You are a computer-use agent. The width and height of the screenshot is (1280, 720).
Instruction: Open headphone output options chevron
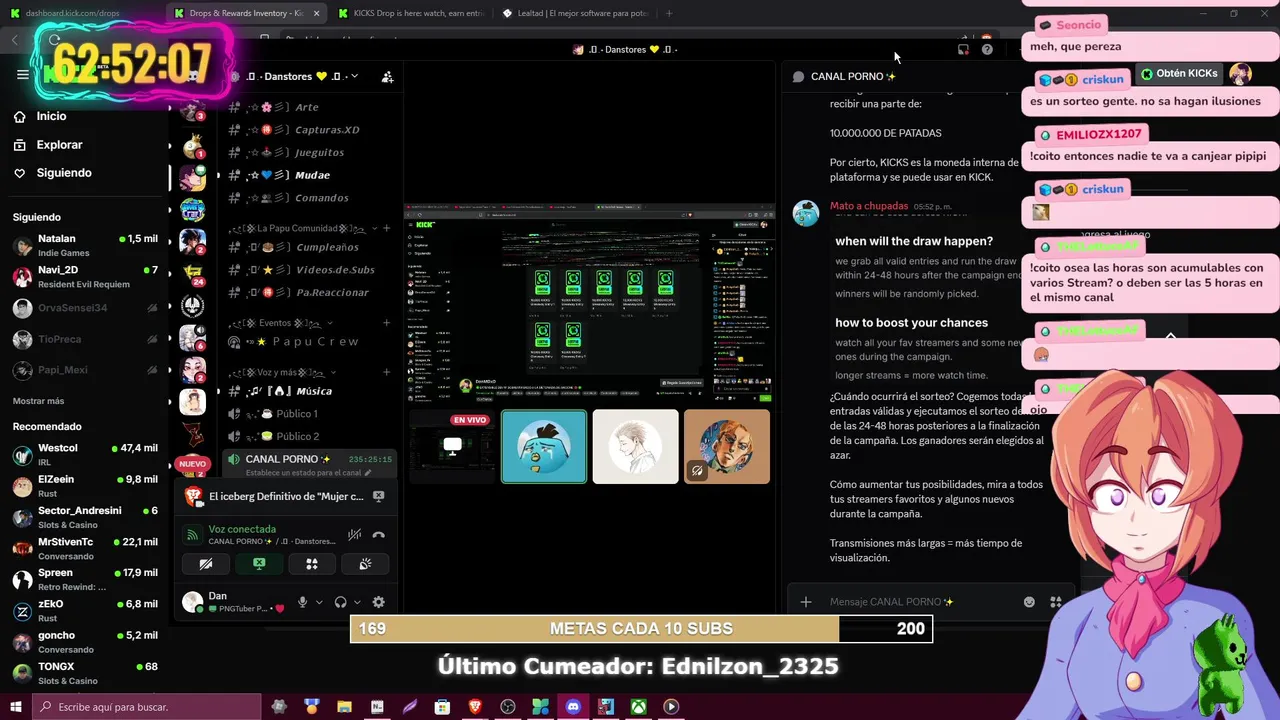coord(357,602)
